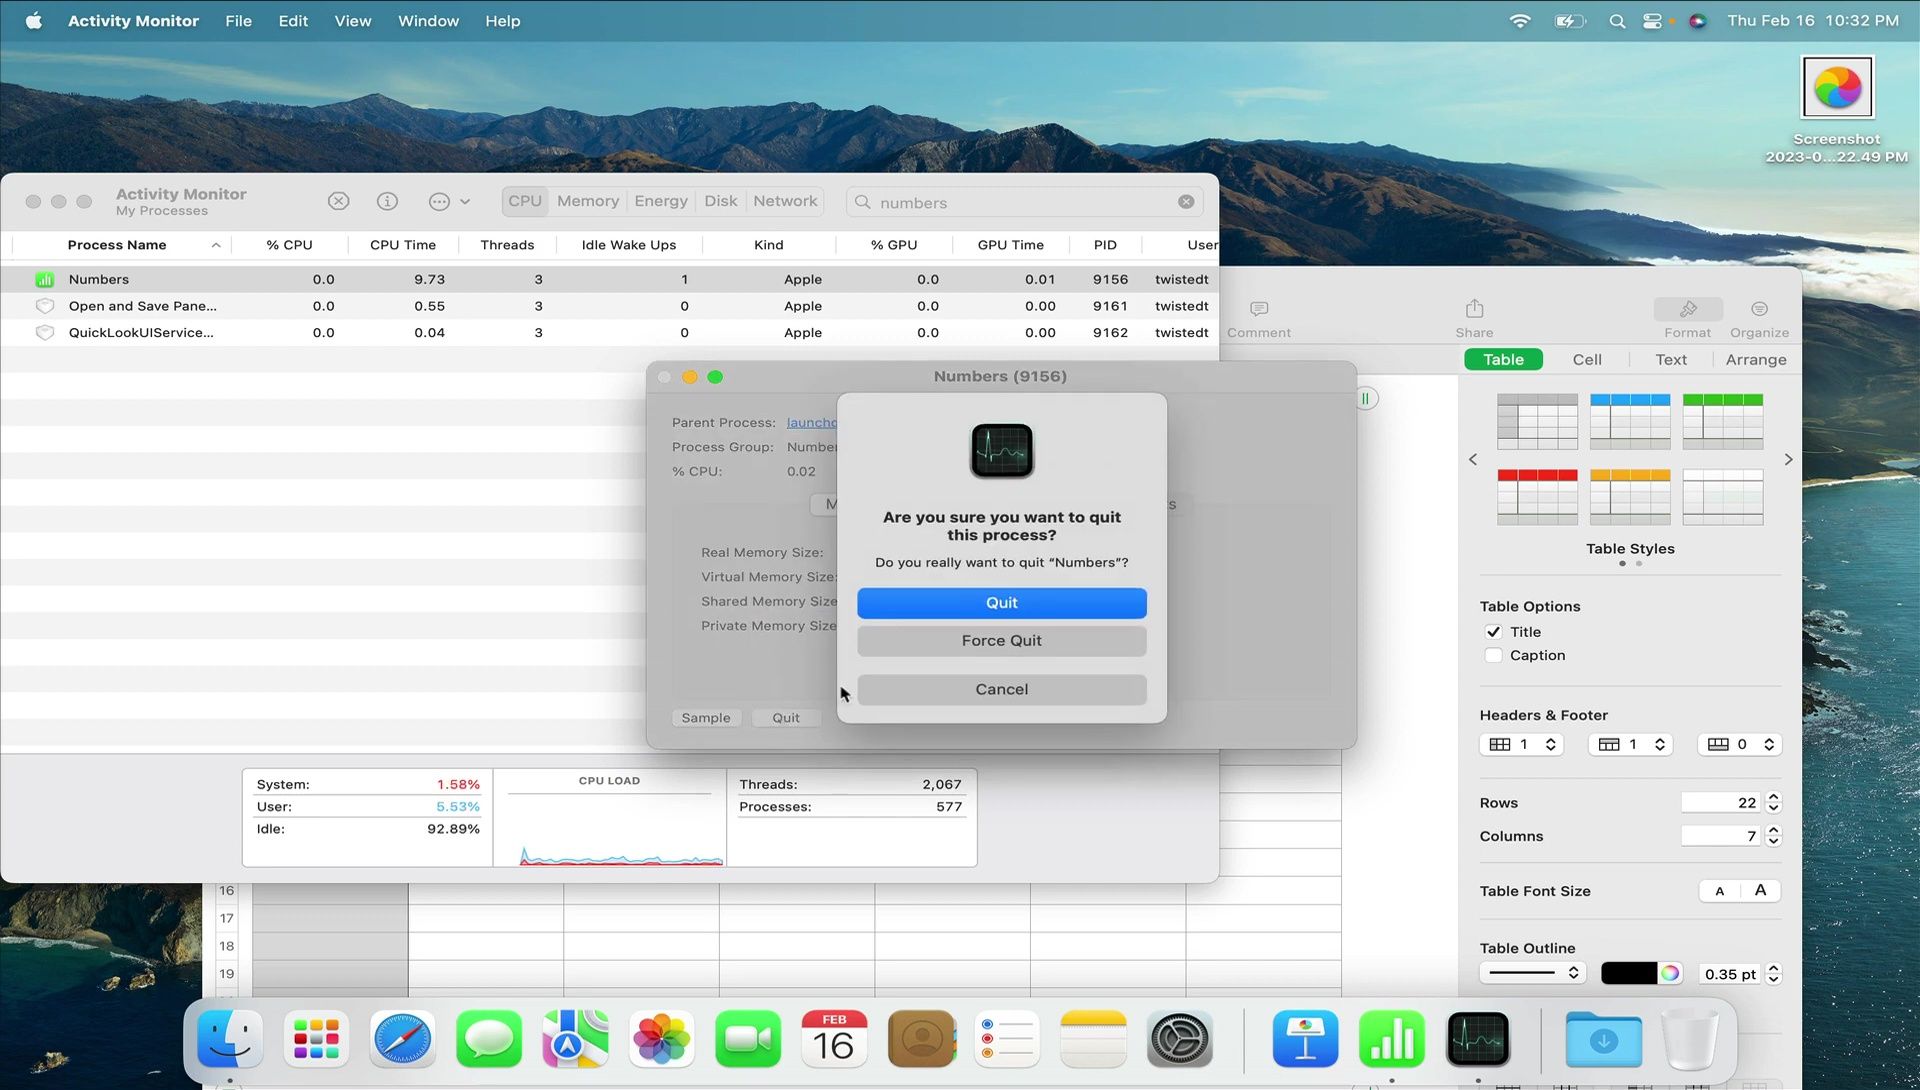Sort by CPU Time column header
The height and width of the screenshot is (1090, 1920).
[403, 245]
